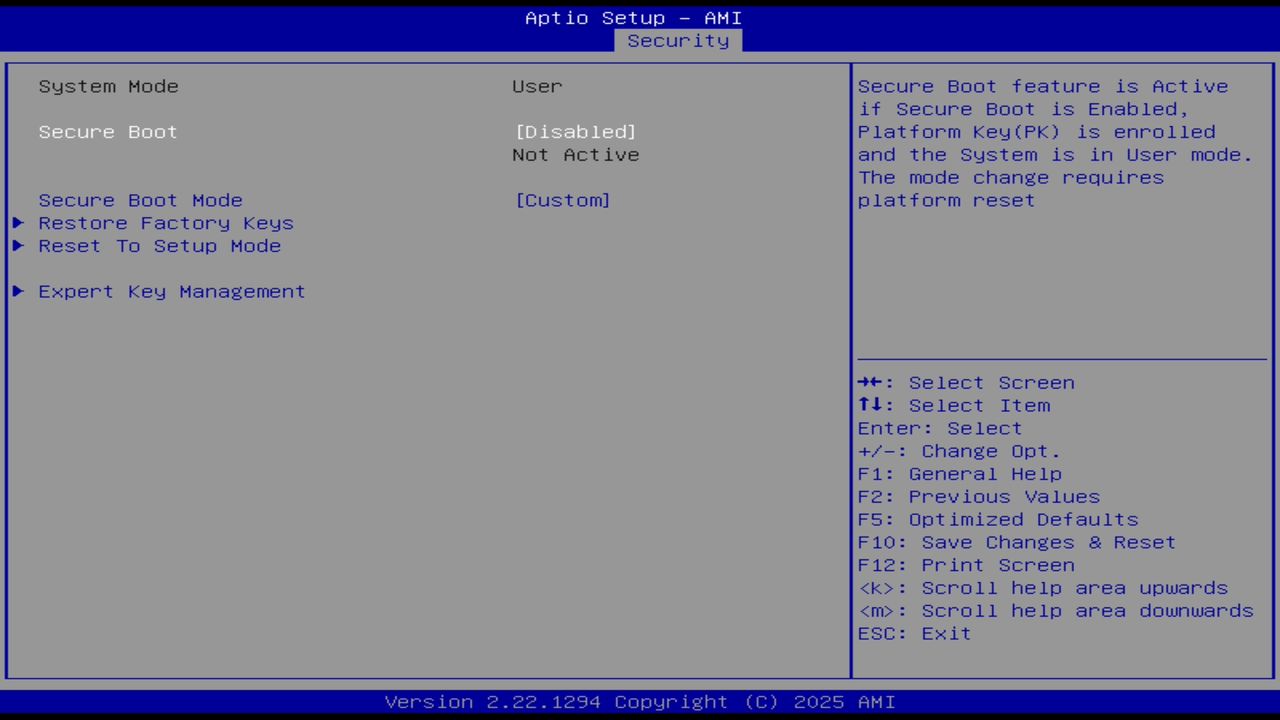
Task: Click the arrow beside Reset To Setup Mode
Action: (18, 246)
